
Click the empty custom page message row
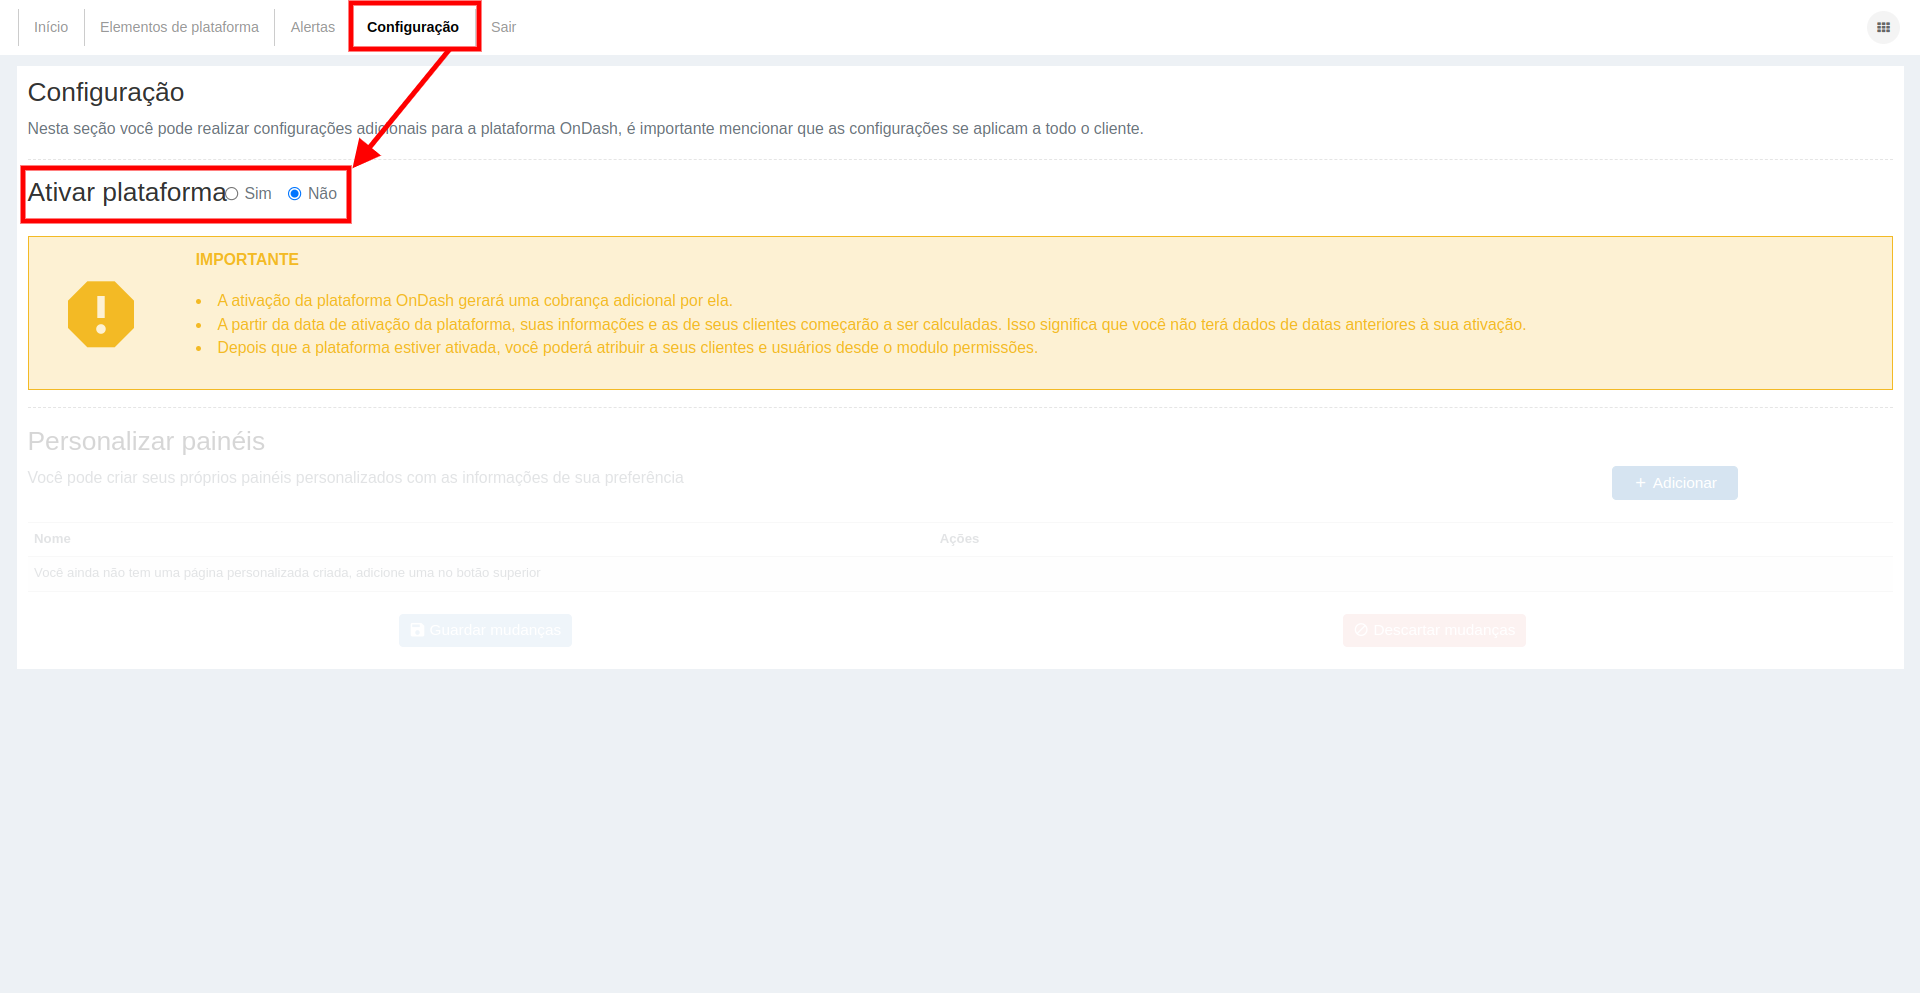[960, 573]
